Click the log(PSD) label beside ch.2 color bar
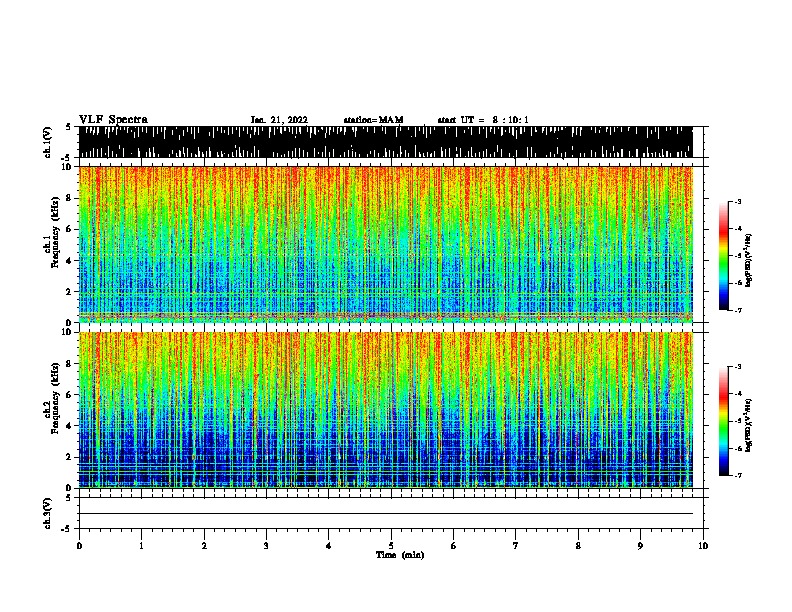This screenshot has height=612, width=792. point(749,425)
